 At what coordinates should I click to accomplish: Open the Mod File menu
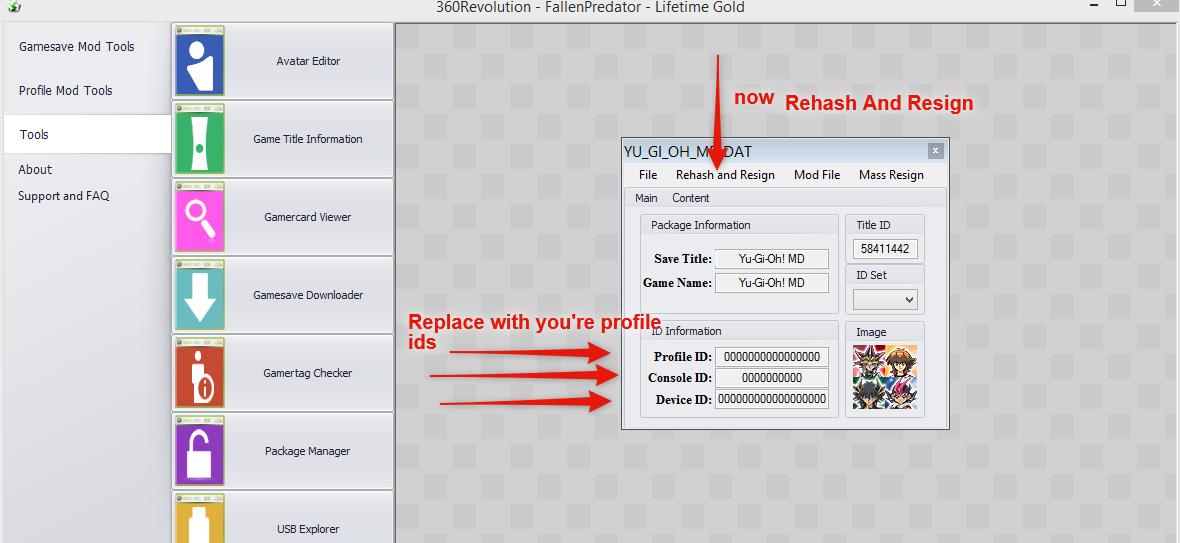point(817,174)
